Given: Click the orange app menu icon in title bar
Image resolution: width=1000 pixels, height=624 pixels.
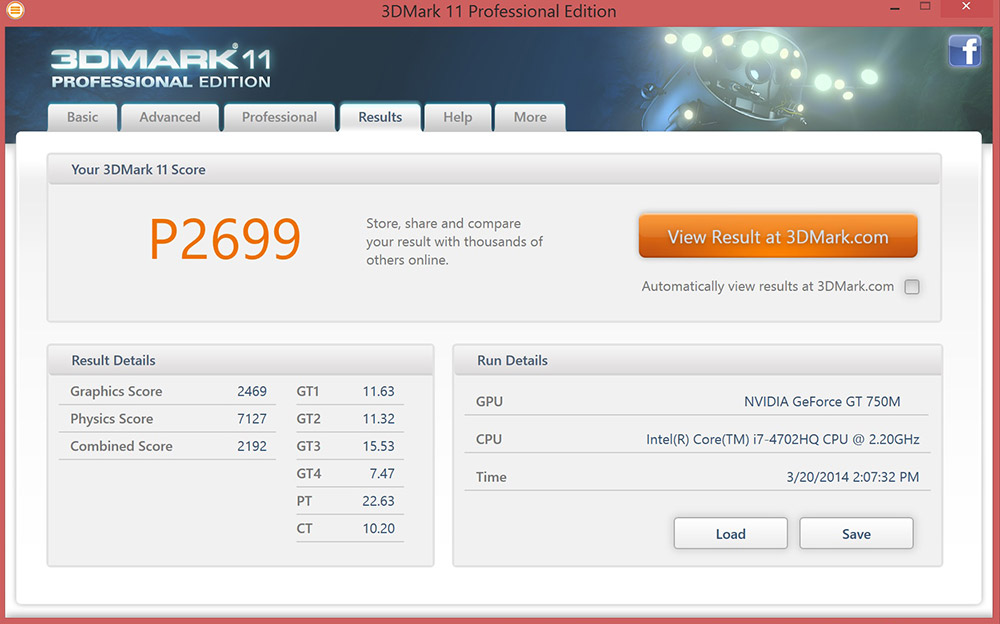Looking at the screenshot, I should coord(15,10).
